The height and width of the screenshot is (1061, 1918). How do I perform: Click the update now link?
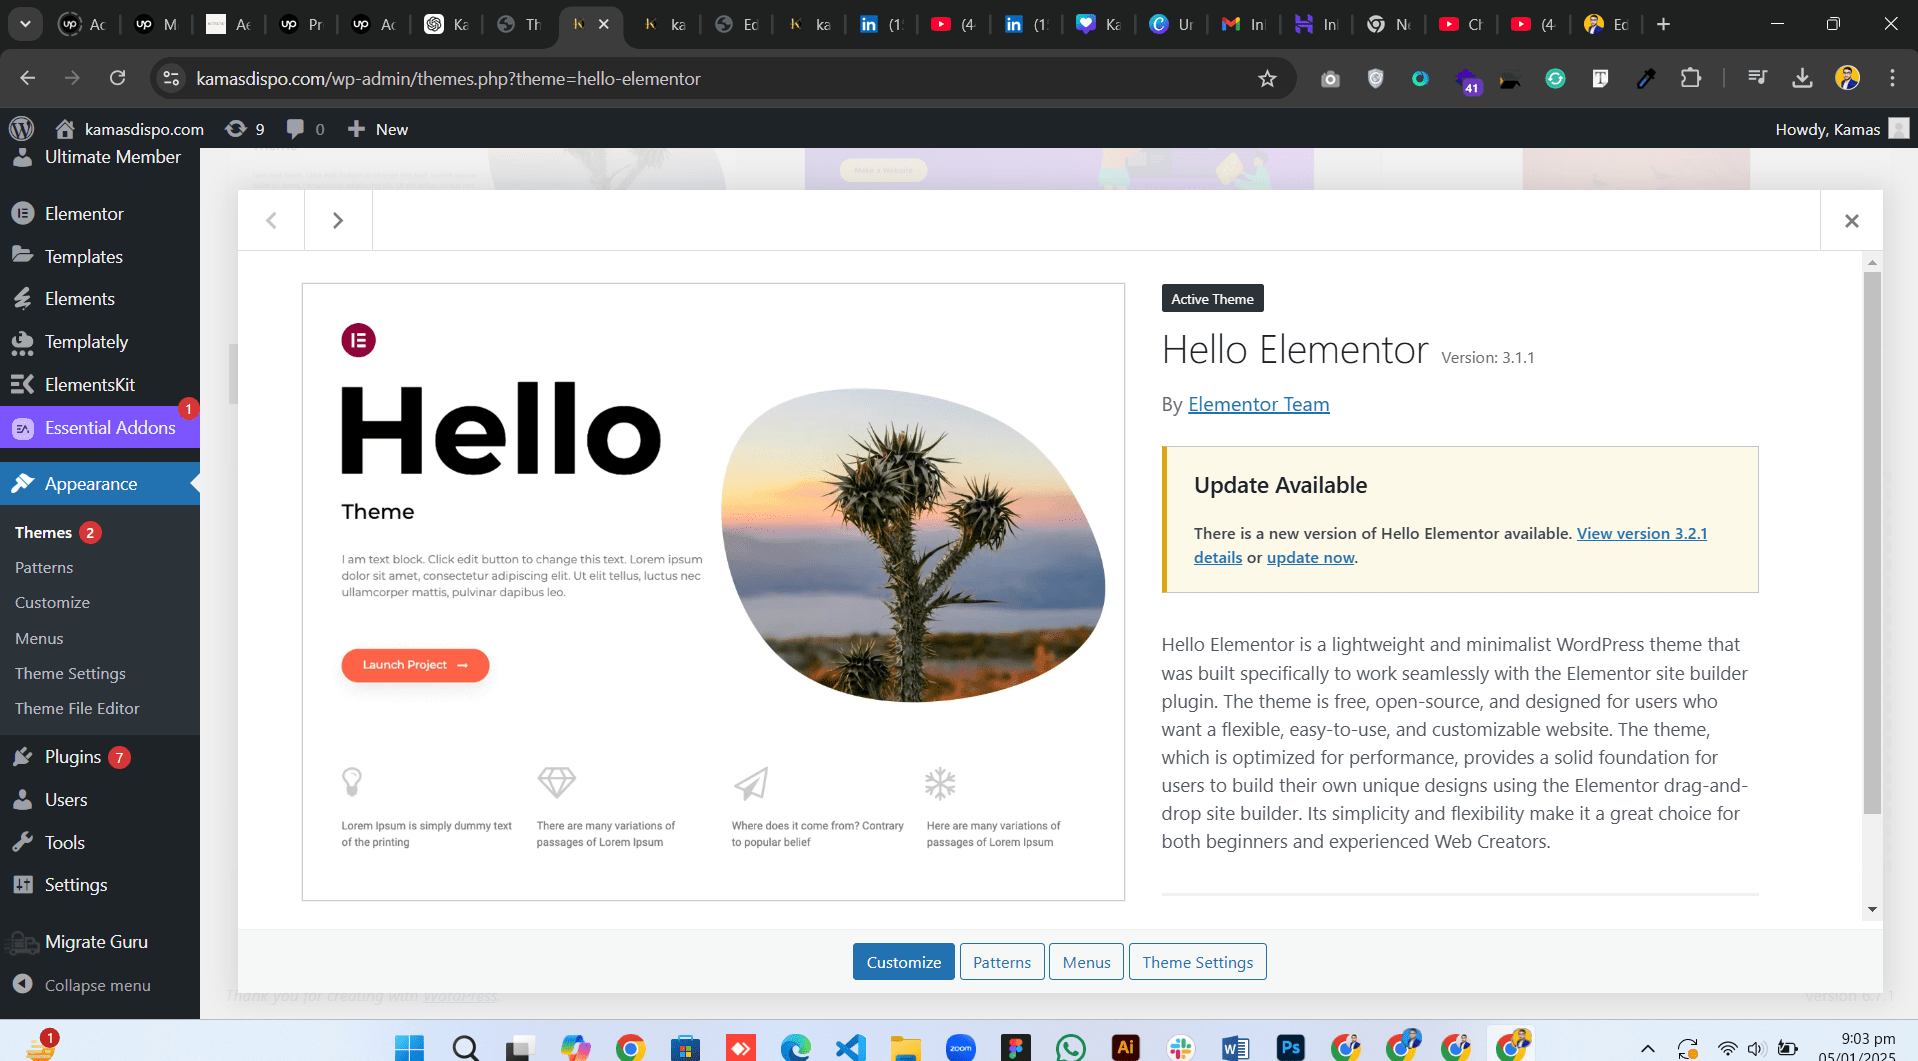1310,558
